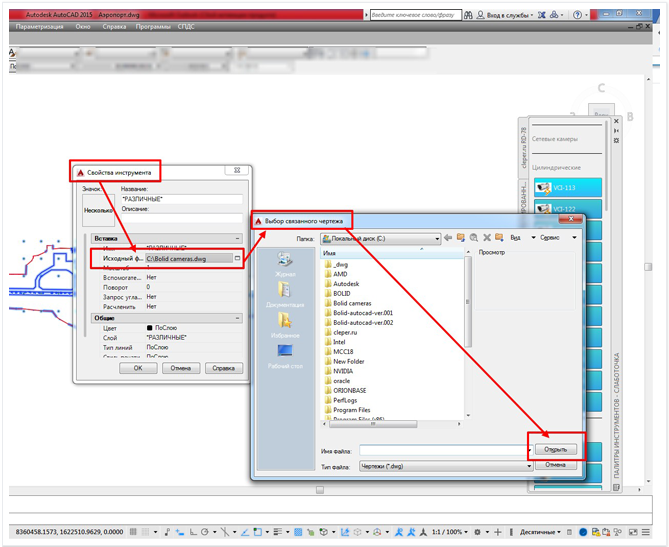The height and width of the screenshot is (547, 669).
Task: Toggle ortho mode in status bar
Action: pyautogui.click(x=193, y=532)
